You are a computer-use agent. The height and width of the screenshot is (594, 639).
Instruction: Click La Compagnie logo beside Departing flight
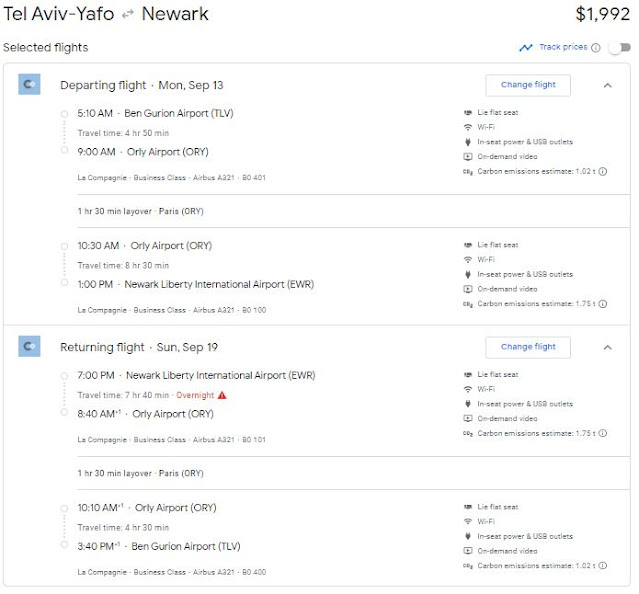click(x=29, y=85)
